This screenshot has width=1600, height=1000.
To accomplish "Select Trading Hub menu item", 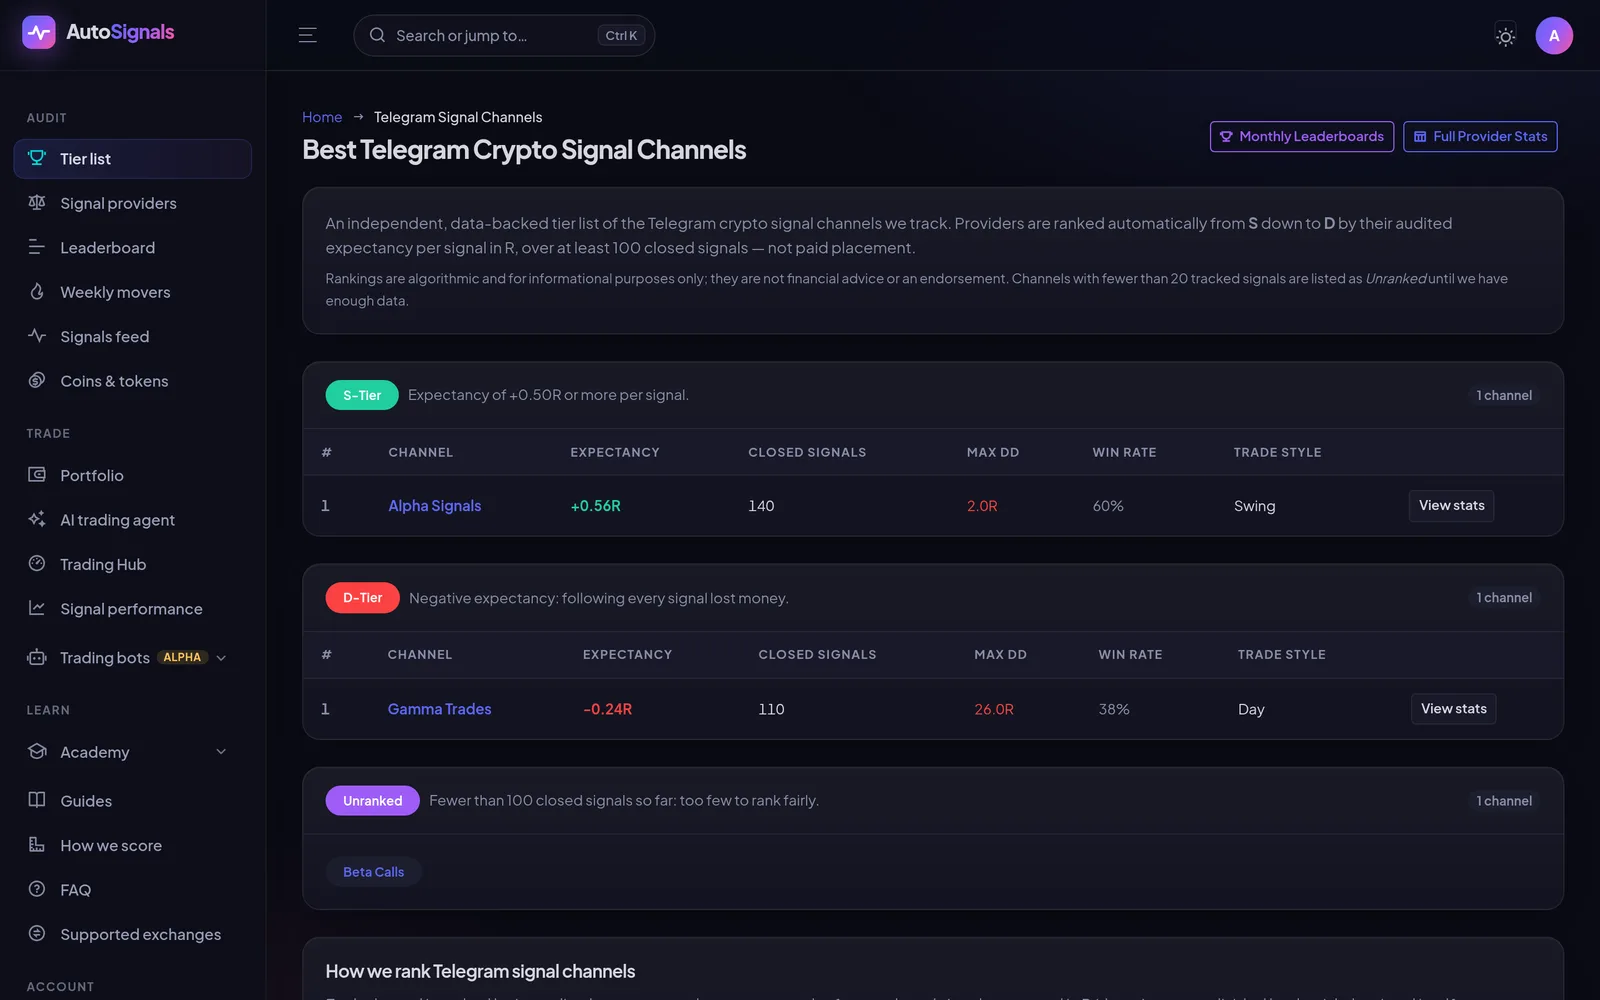I will [132, 564].
